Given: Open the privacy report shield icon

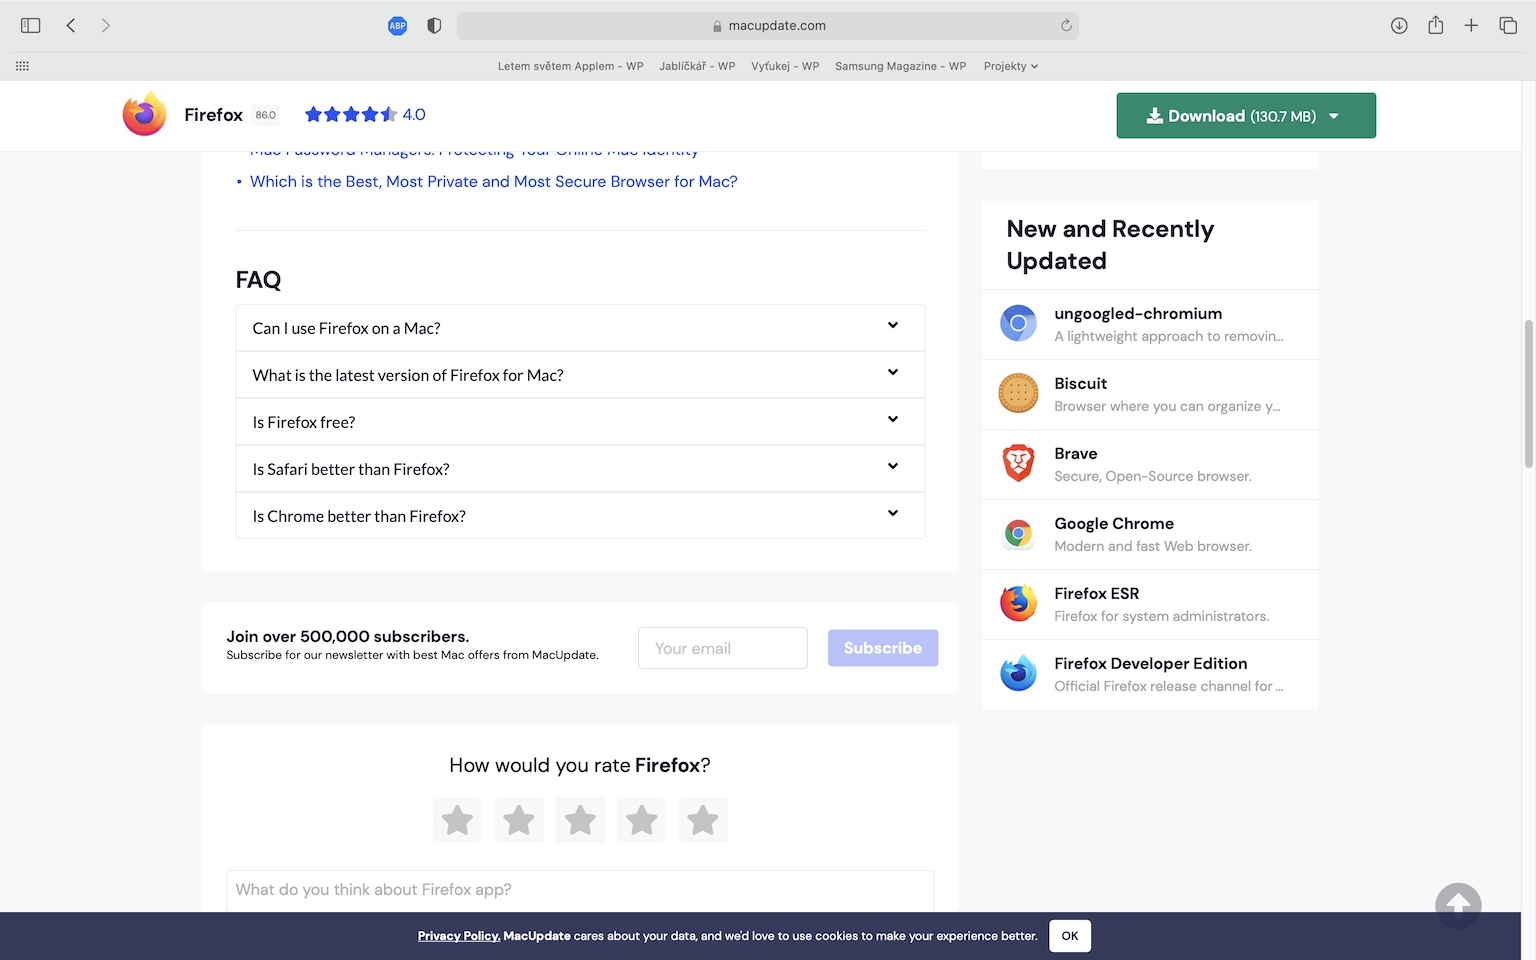Looking at the screenshot, I should click(x=434, y=26).
